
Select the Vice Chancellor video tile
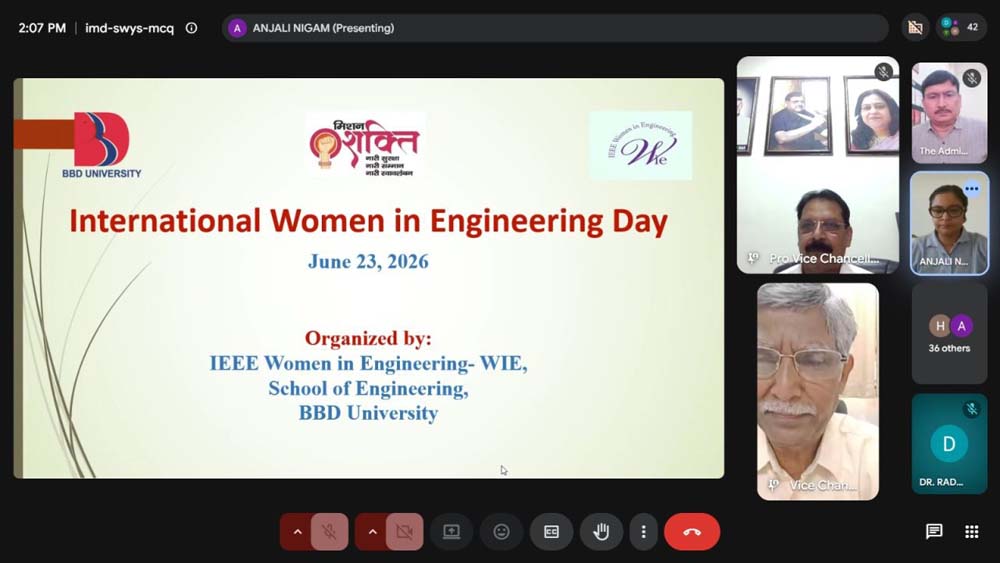[818, 391]
